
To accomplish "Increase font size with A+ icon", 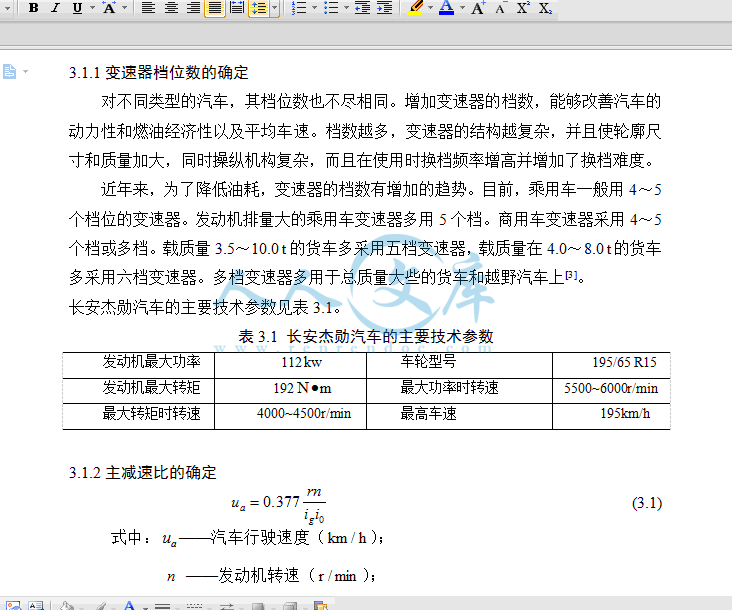I will click(x=478, y=7).
